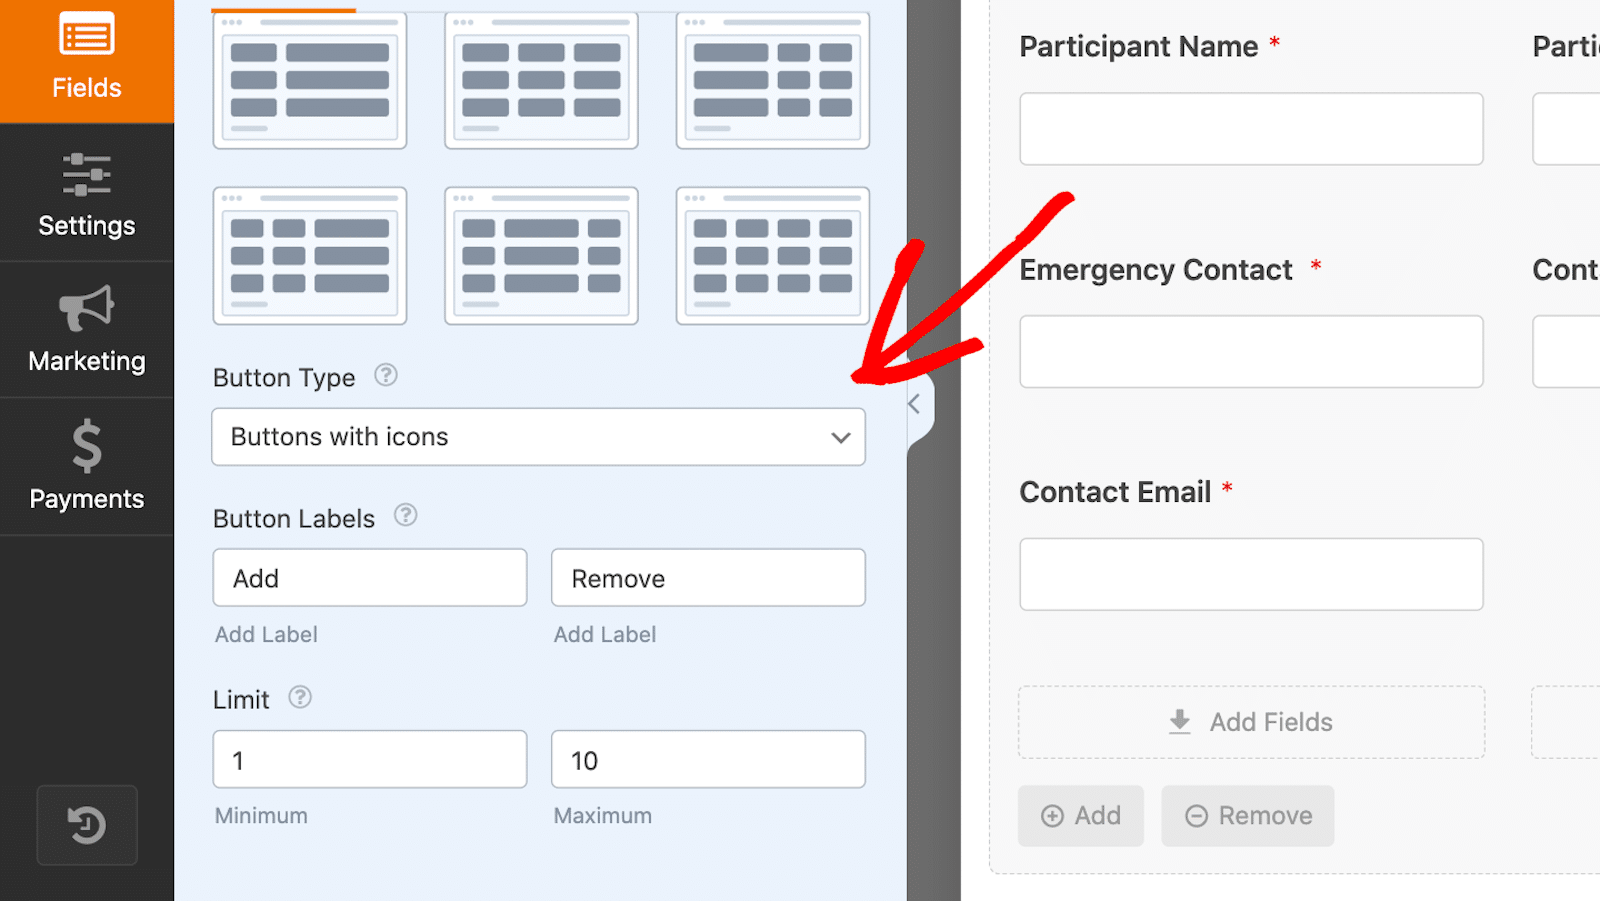The width and height of the screenshot is (1600, 901).
Task: Open the Fields panel icon
Action: [x=87, y=35]
